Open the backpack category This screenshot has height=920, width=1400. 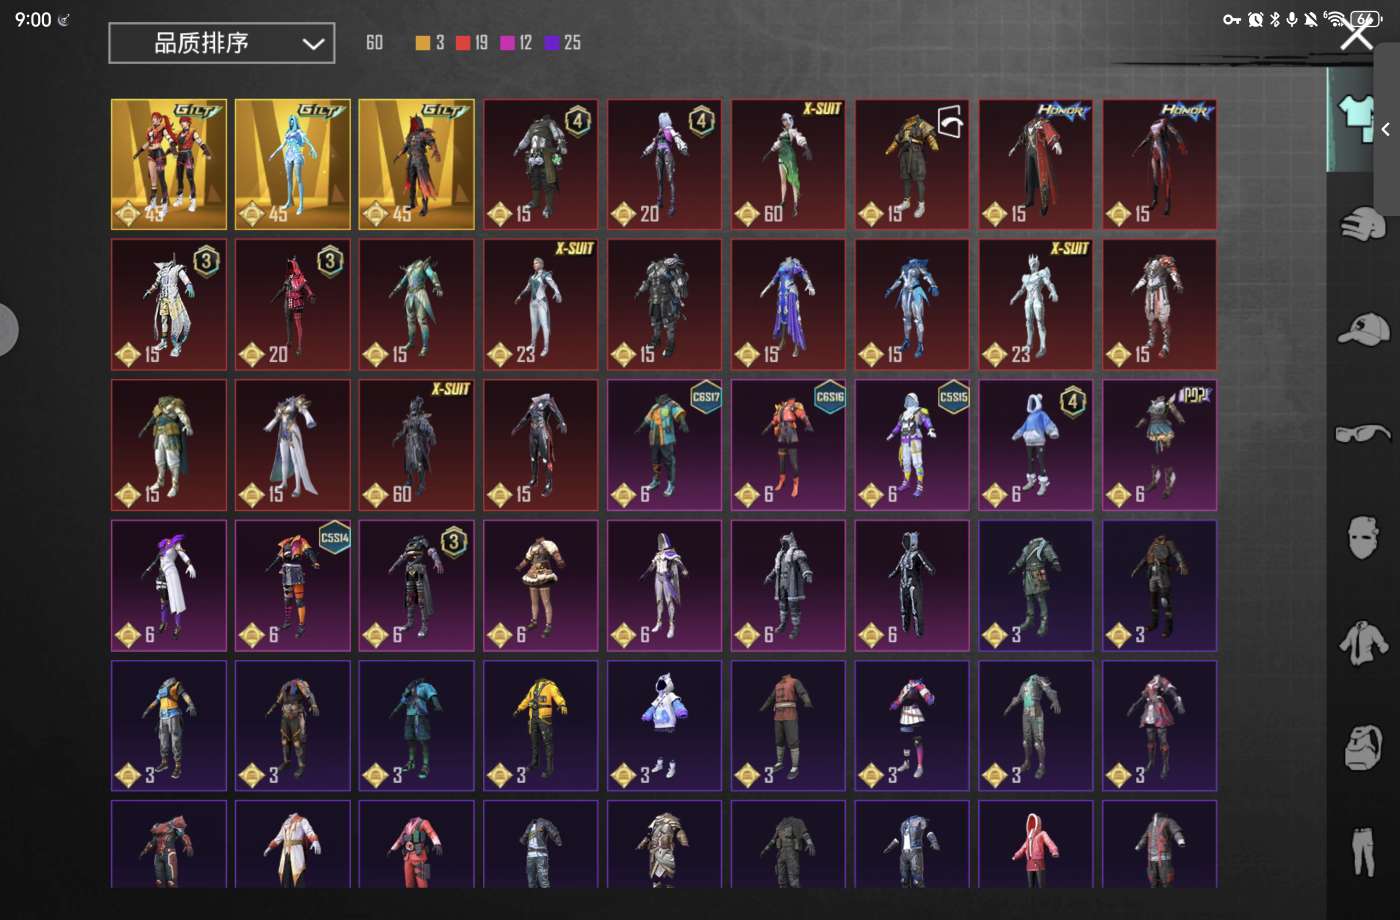(x=1362, y=746)
